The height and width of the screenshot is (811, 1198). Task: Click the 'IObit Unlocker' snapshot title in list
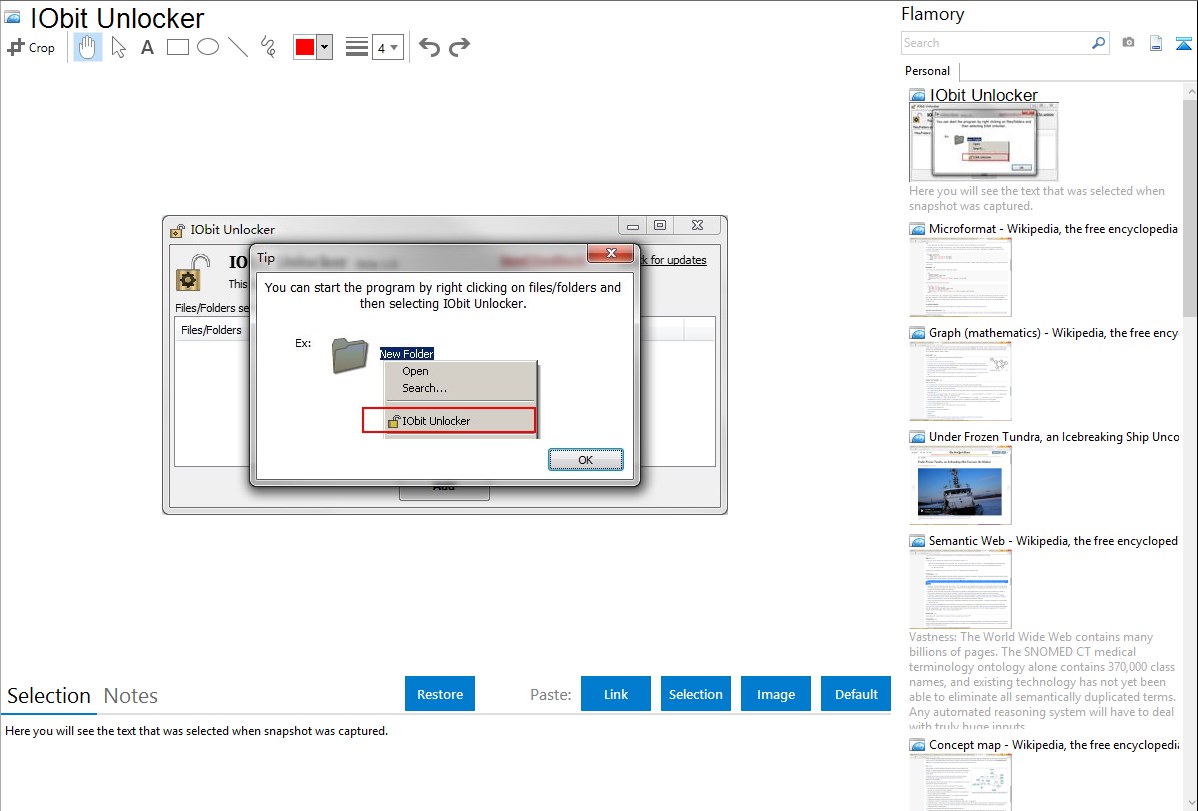click(x=983, y=96)
